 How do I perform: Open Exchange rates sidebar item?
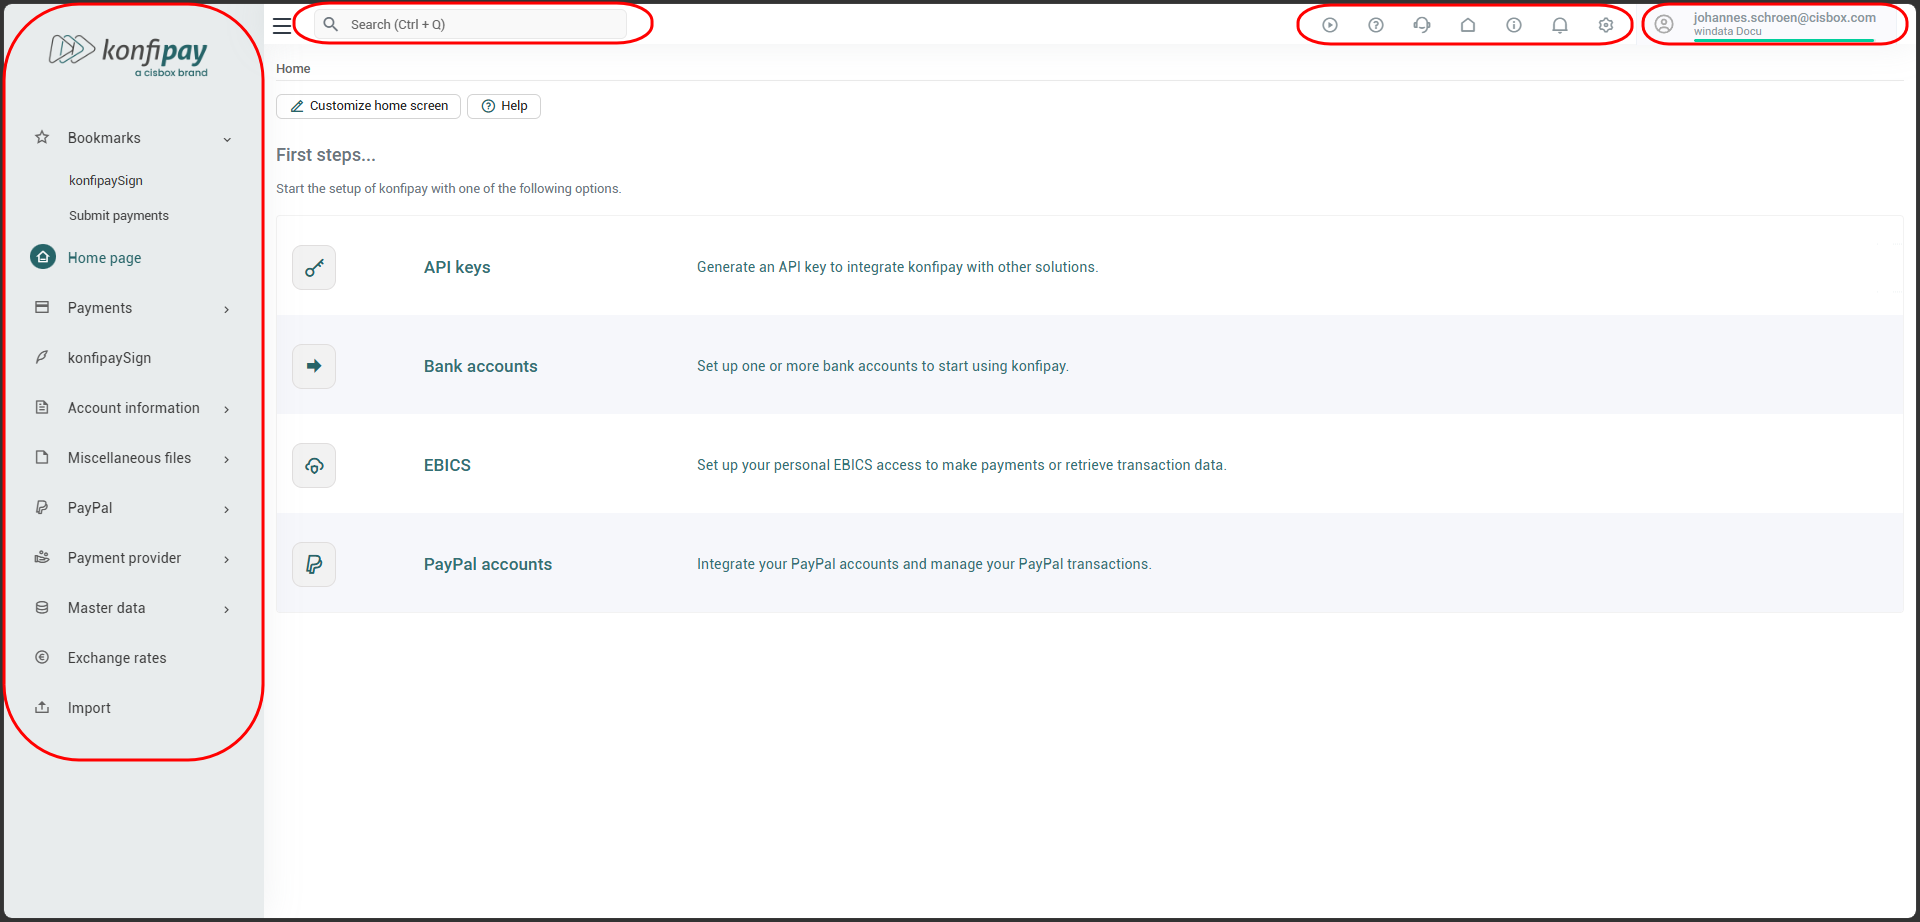(x=117, y=658)
